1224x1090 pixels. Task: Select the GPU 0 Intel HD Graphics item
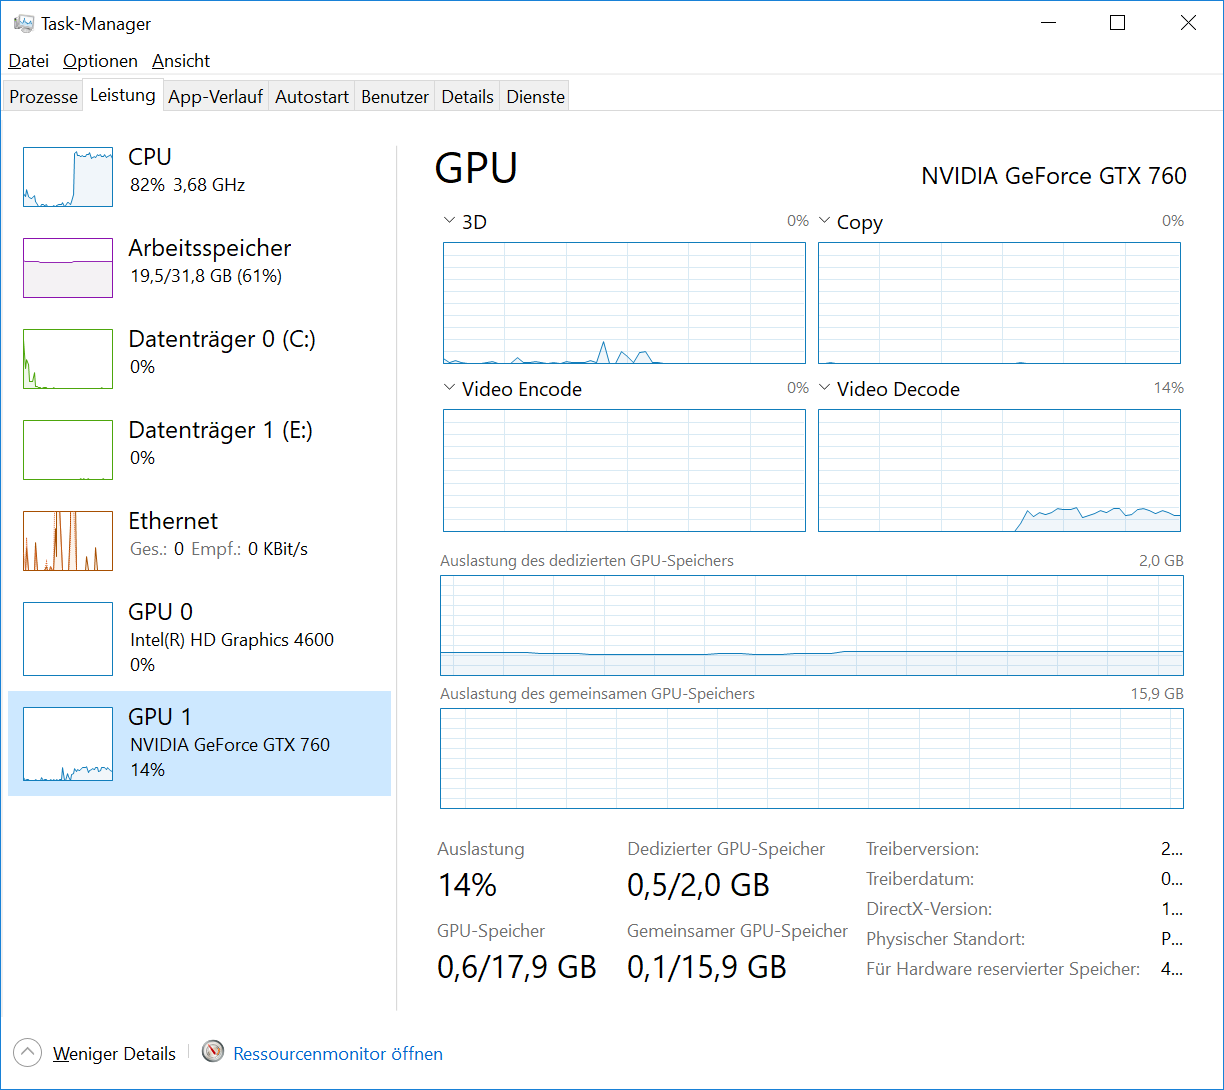(x=199, y=638)
